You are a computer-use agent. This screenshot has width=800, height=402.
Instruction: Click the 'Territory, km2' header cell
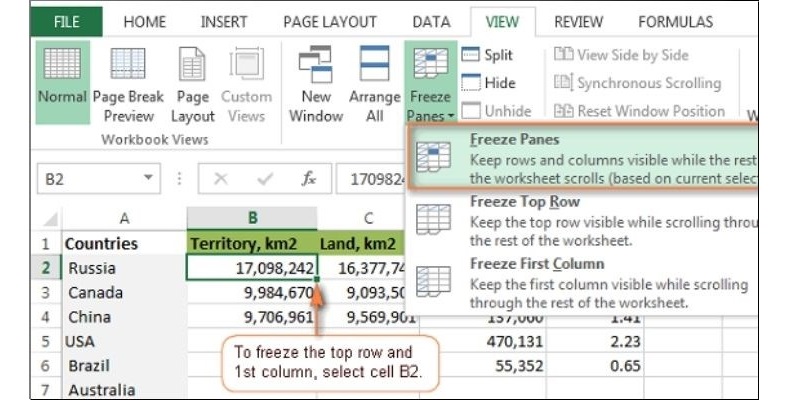[252, 243]
